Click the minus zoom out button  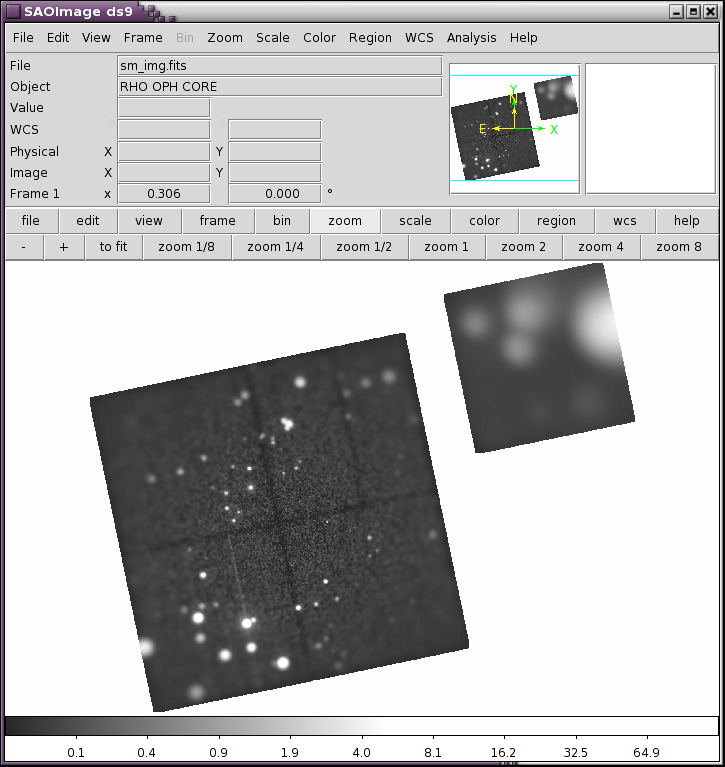point(24,247)
